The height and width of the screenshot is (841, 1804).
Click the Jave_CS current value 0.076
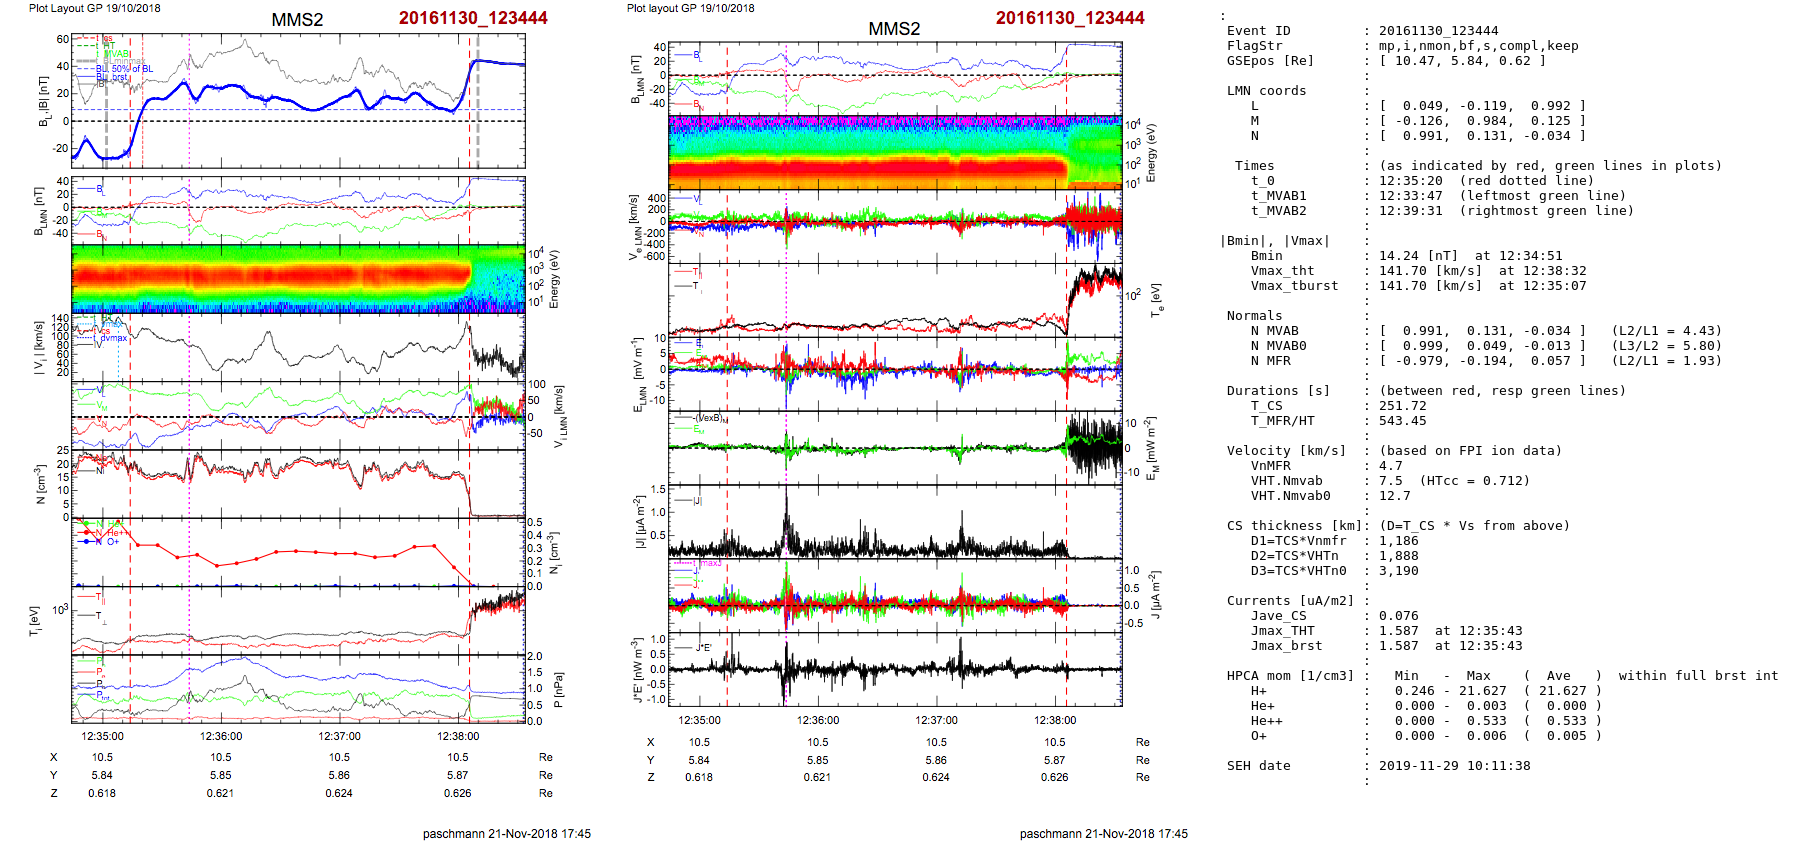[x=1398, y=616]
